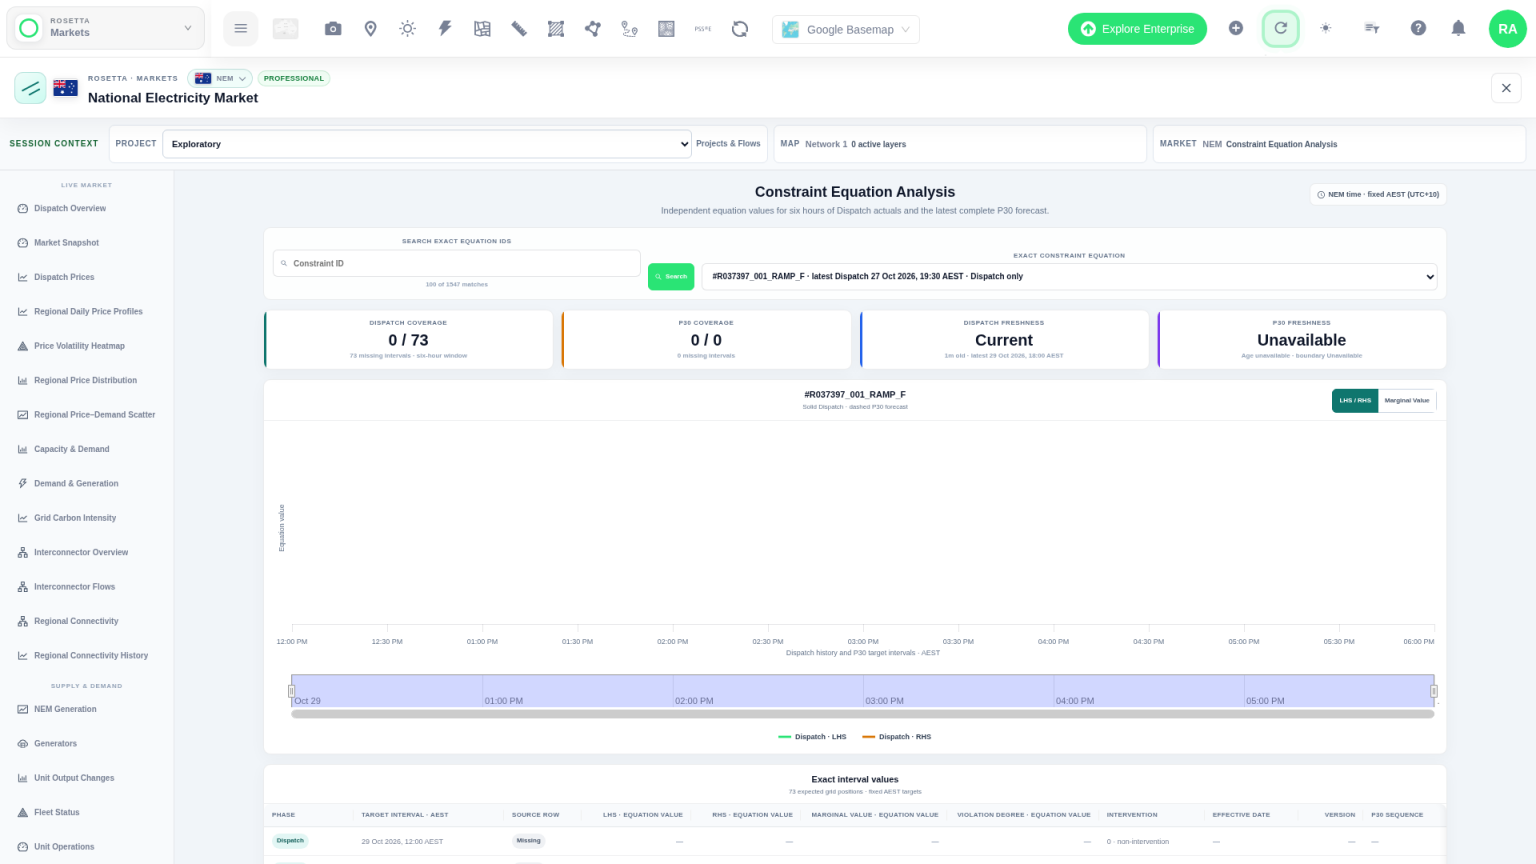Open Dispatch Prices in the sidebar
Screen dimensions: 1536x864
point(64,277)
